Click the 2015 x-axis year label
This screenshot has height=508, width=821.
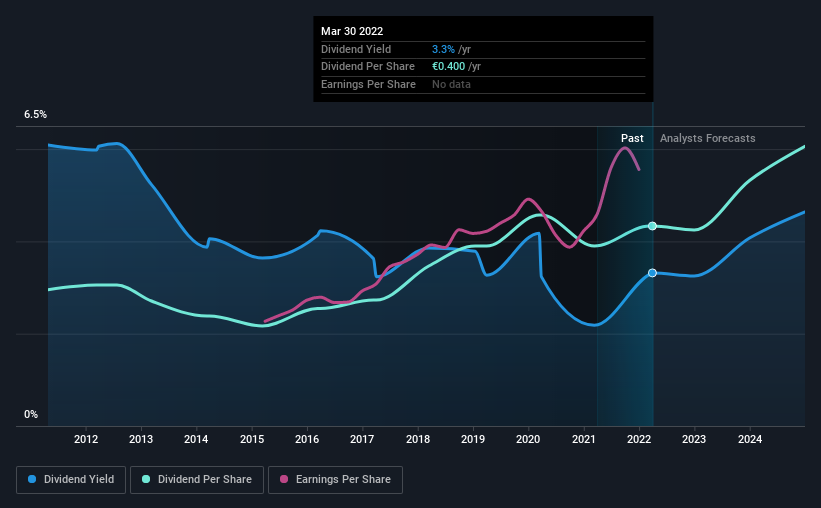click(x=252, y=439)
